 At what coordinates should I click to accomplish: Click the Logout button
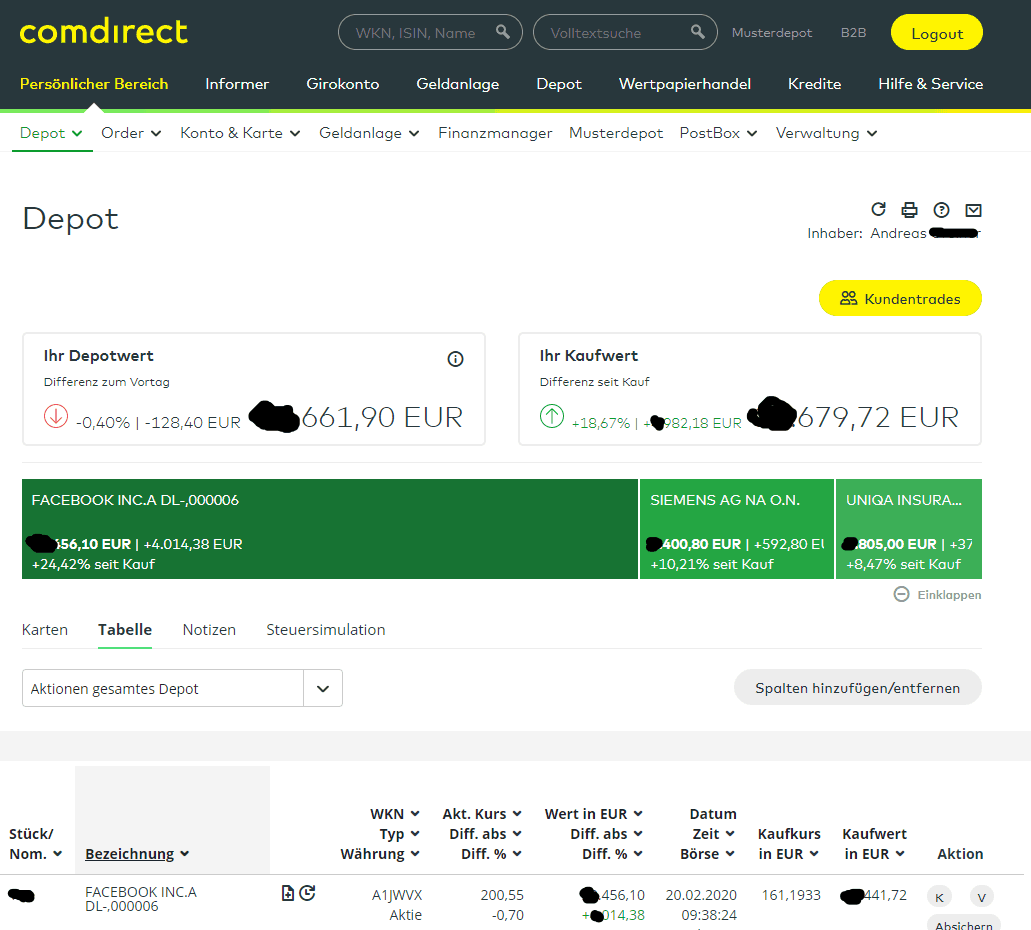tap(936, 32)
